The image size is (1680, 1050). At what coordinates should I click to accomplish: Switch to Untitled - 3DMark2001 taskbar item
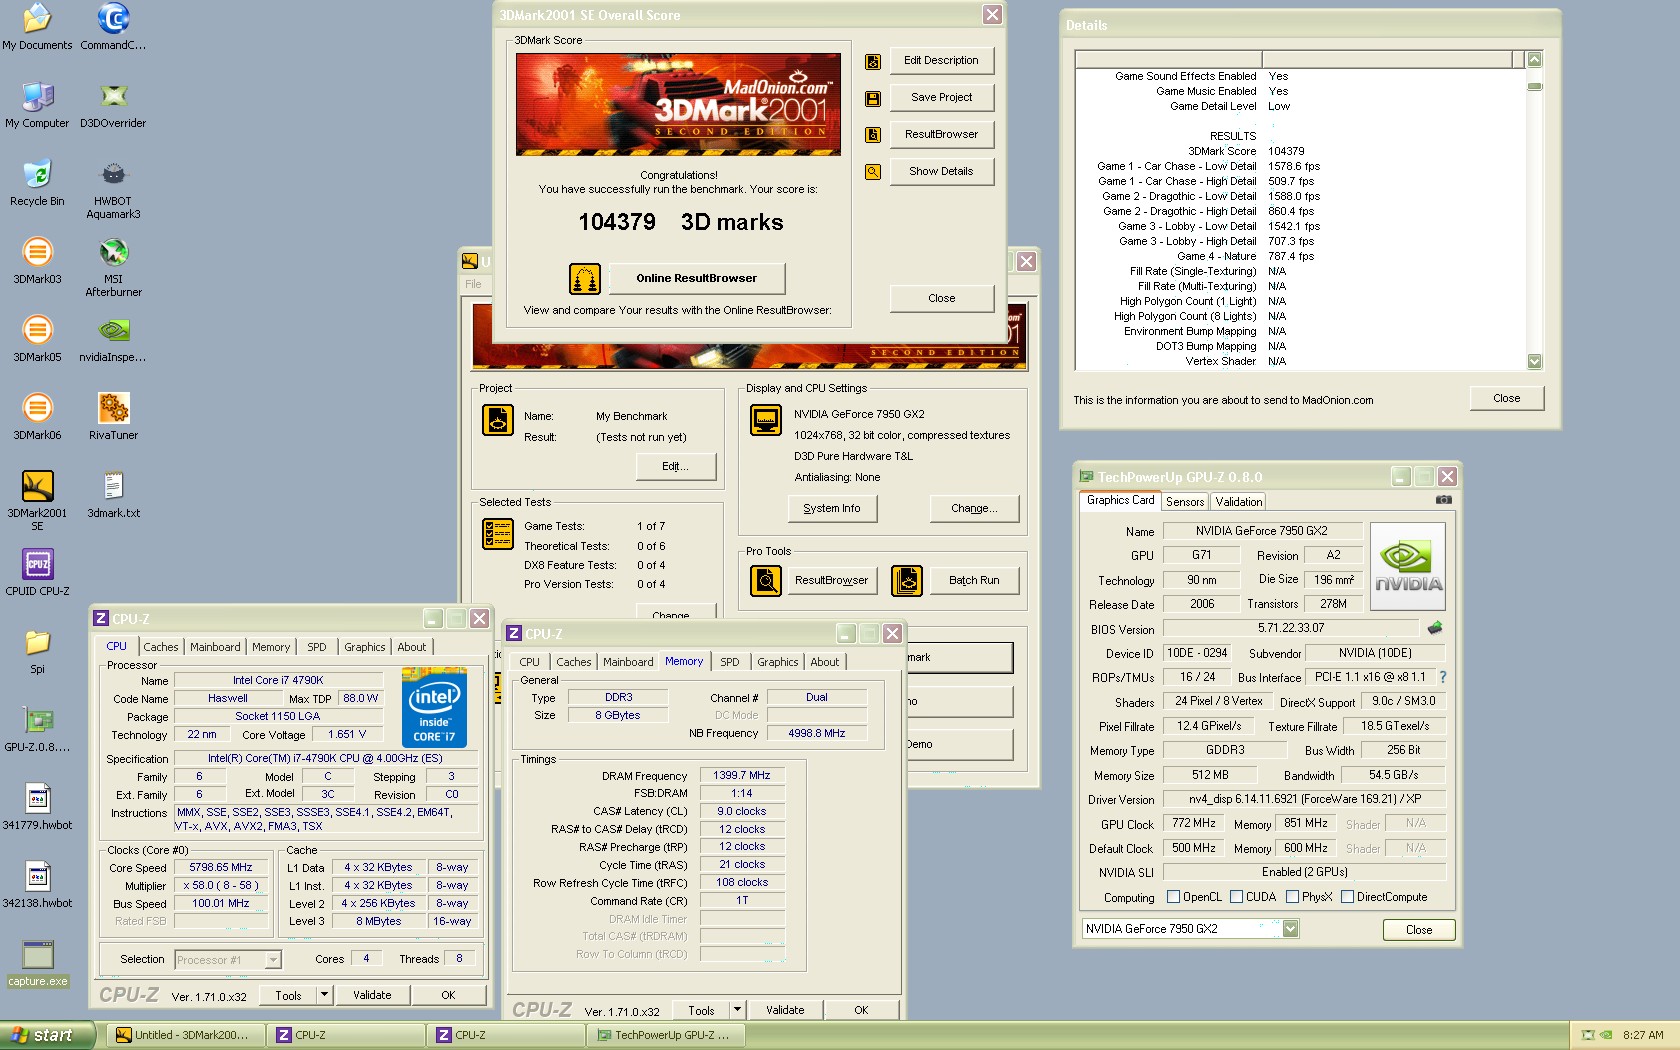[x=188, y=1035]
